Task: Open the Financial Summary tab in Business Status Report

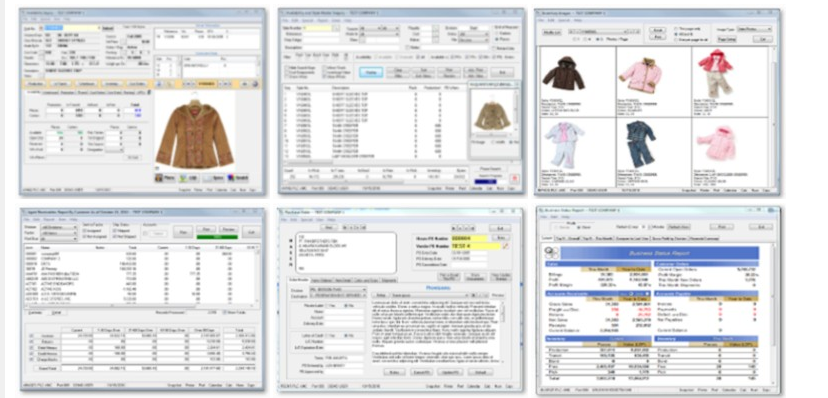Action: coord(705,239)
